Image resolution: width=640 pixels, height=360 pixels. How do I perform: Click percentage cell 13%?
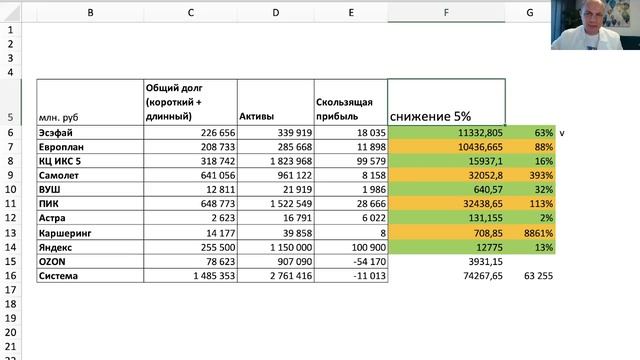click(x=530, y=247)
